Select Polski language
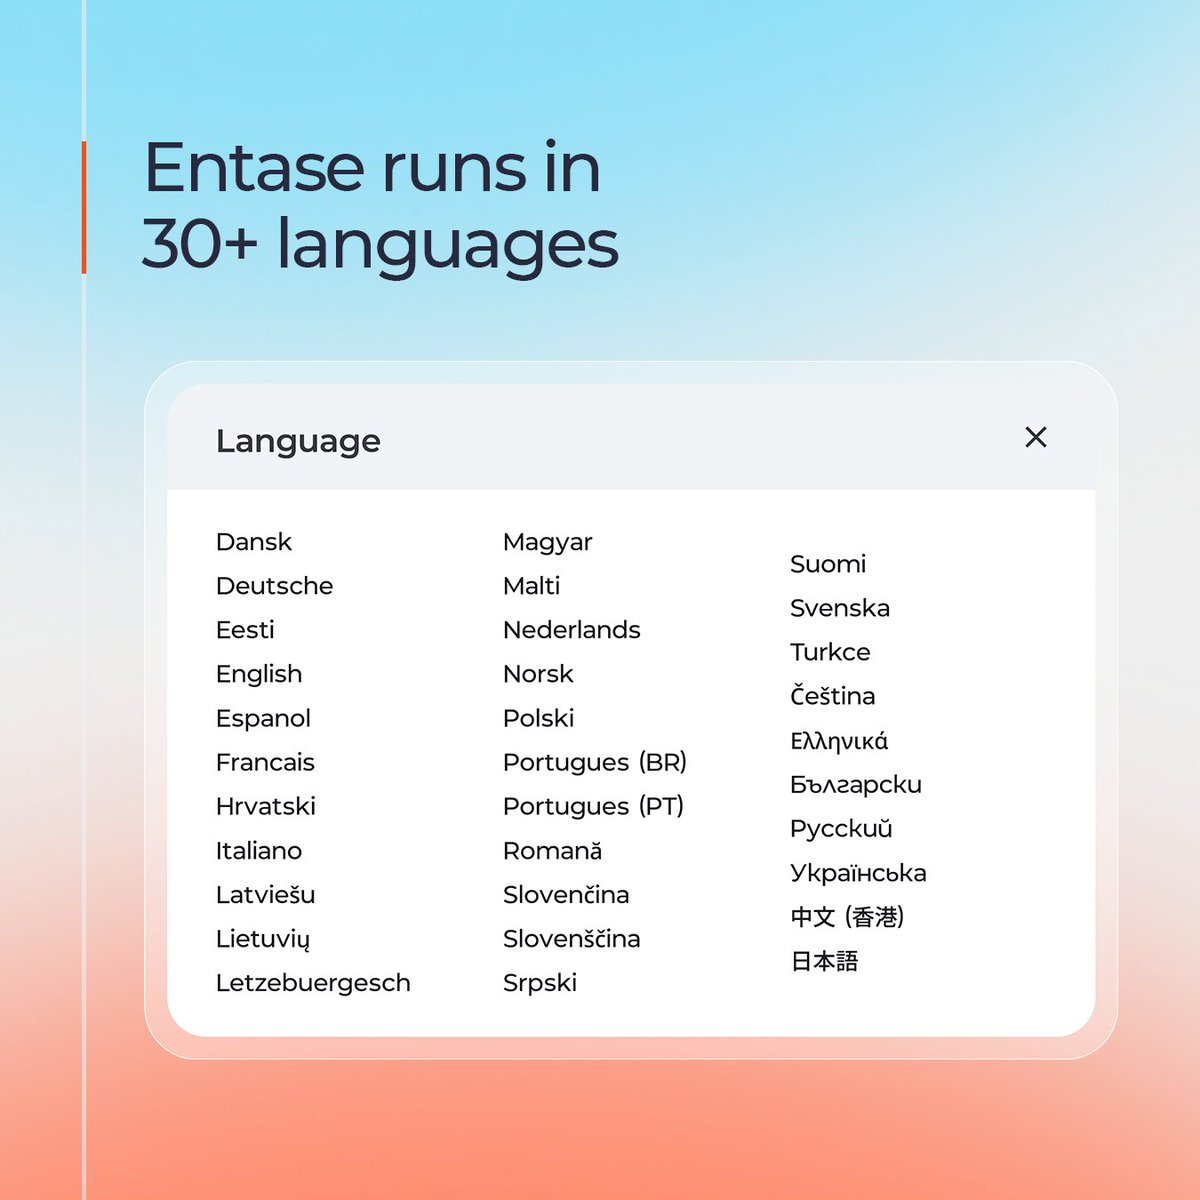Viewport: 1200px width, 1200px height. pos(539,718)
